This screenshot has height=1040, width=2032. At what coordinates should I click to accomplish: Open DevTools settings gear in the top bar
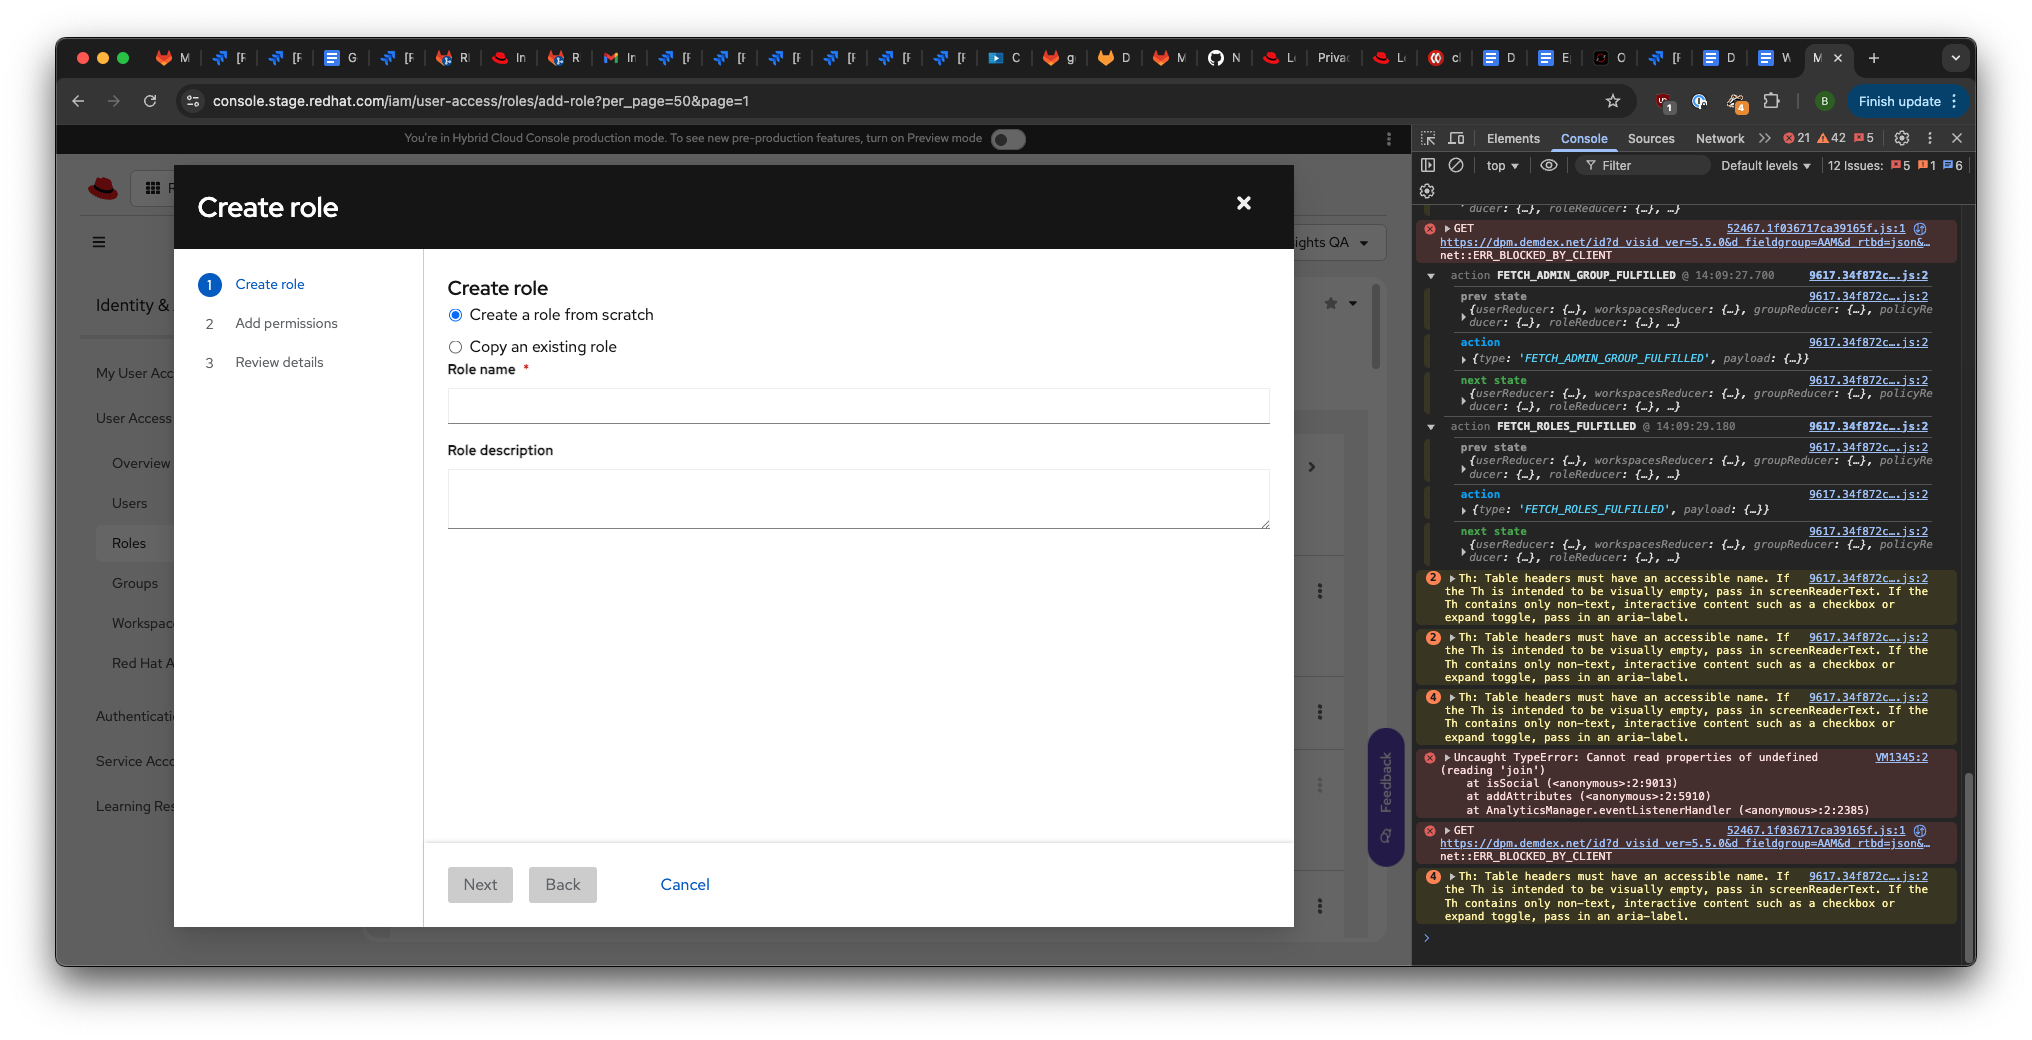click(x=1902, y=138)
